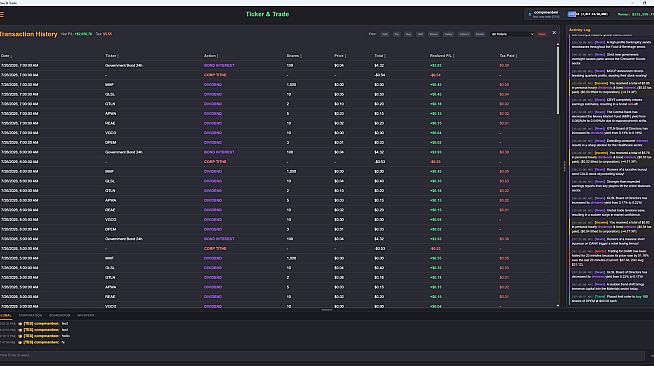654x366 pixels.
Task: Open the All Tickers filter dropdown
Action: click(x=512, y=34)
